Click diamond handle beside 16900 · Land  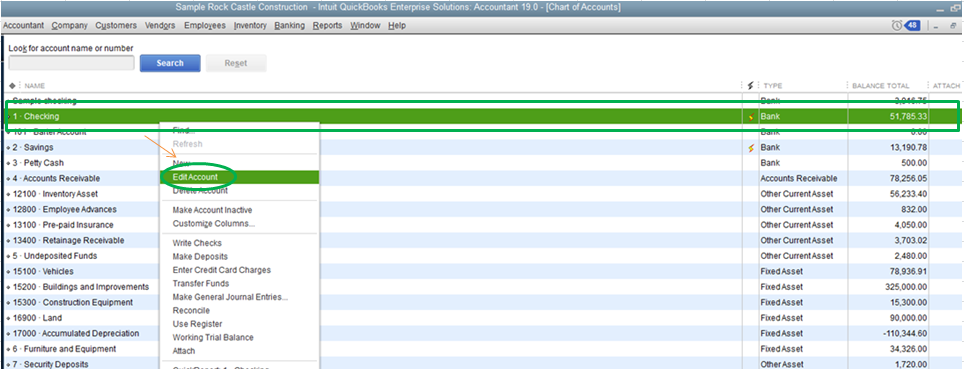point(8,318)
